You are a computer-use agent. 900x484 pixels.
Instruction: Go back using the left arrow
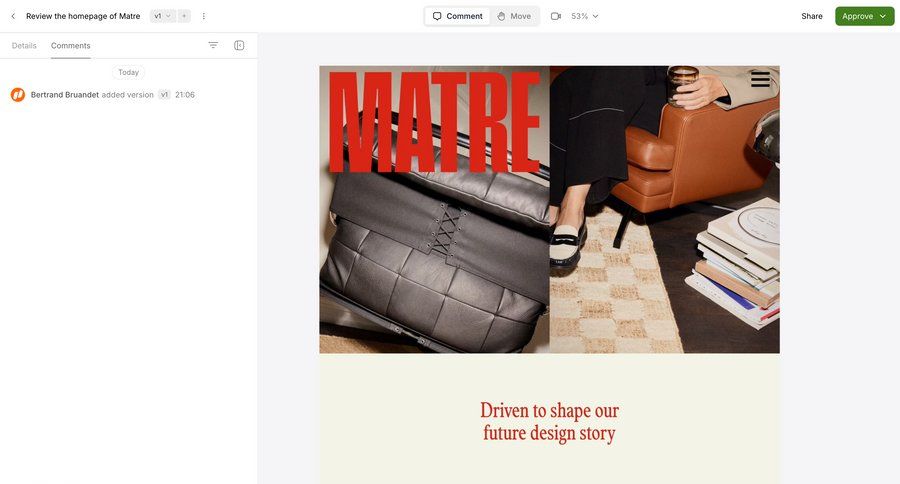(13, 16)
